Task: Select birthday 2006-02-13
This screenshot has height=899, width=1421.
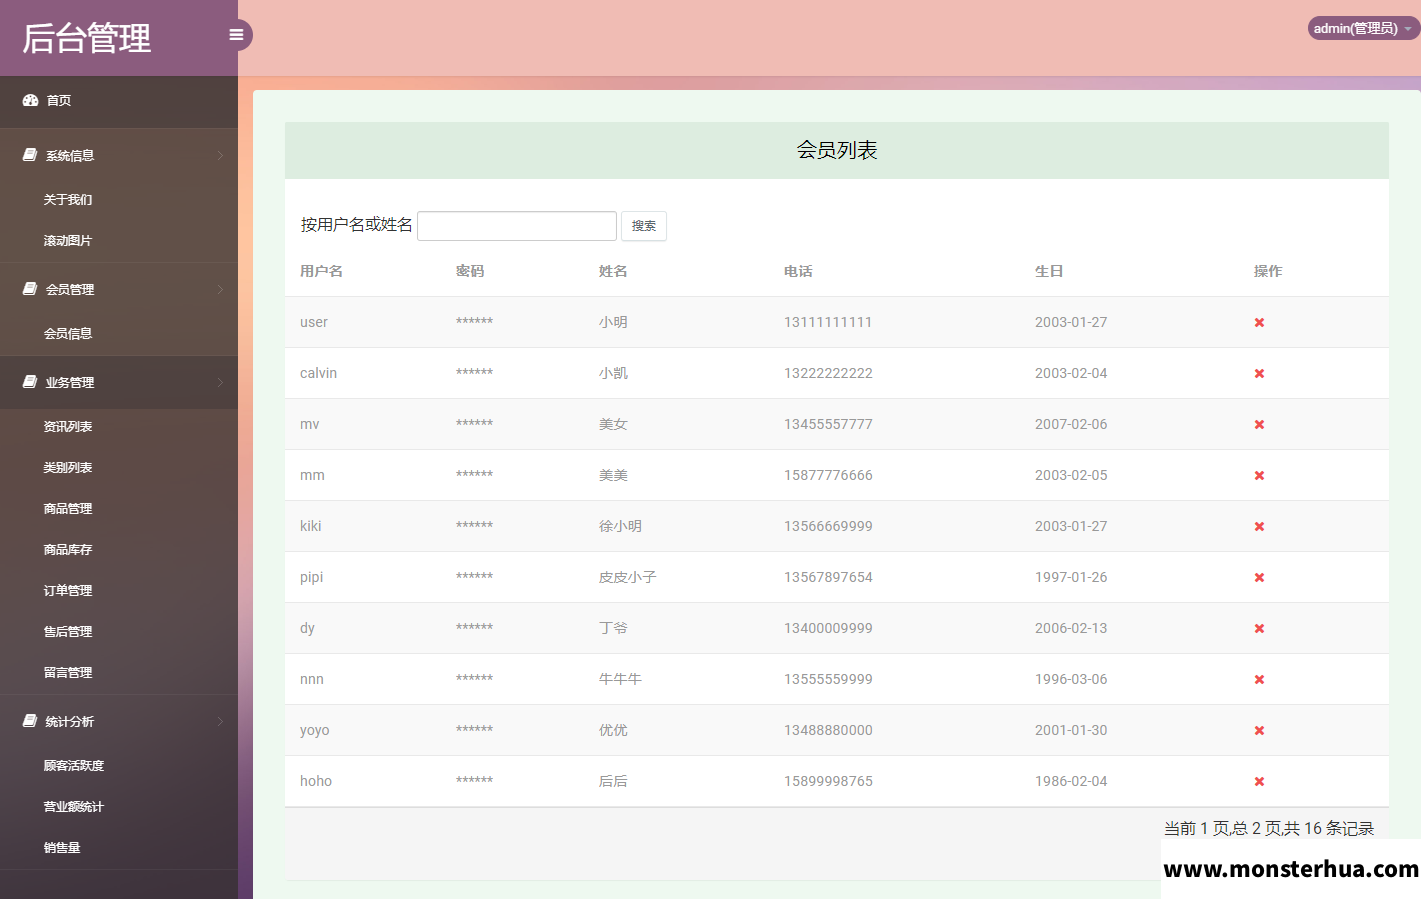Action: tap(1071, 628)
